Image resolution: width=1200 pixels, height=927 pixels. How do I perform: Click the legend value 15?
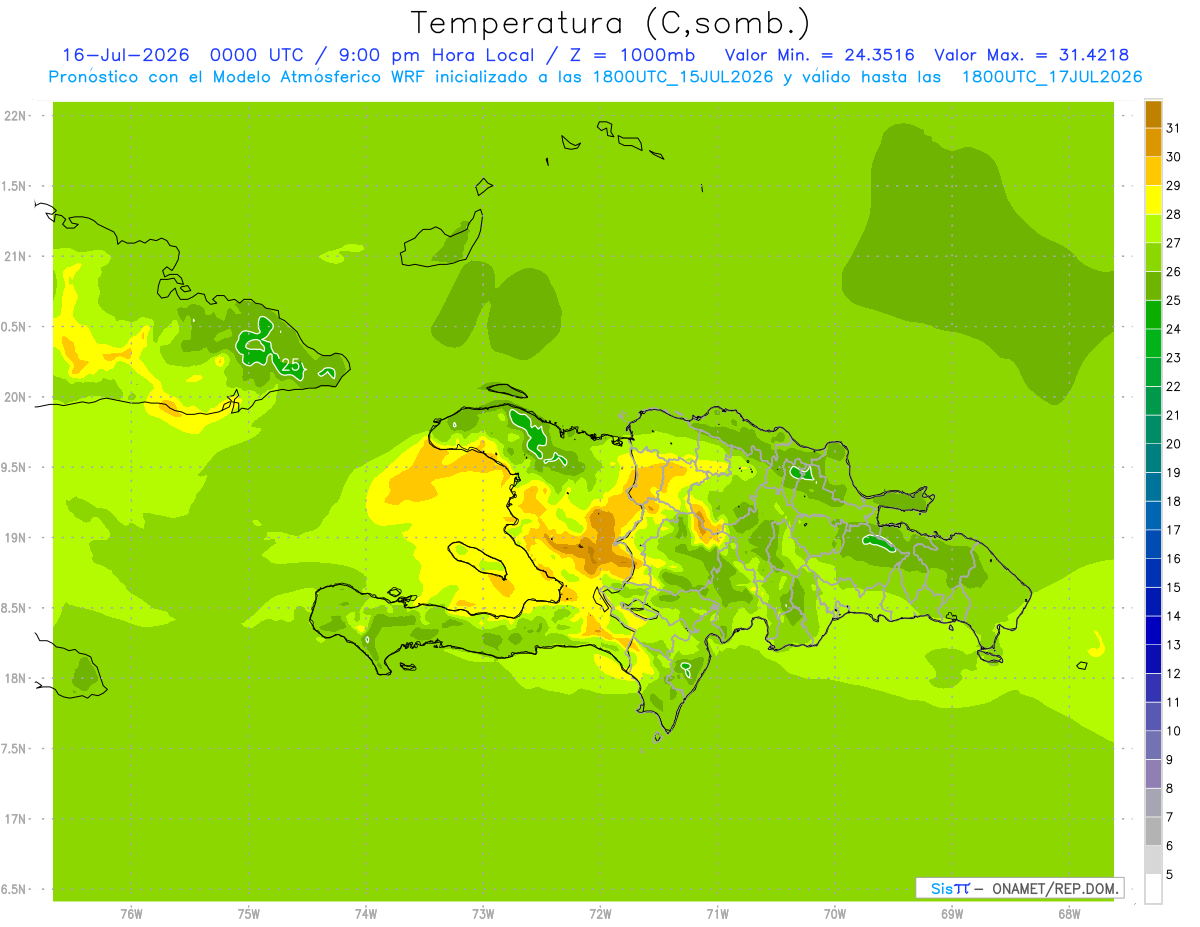(x=1173, y=587)
